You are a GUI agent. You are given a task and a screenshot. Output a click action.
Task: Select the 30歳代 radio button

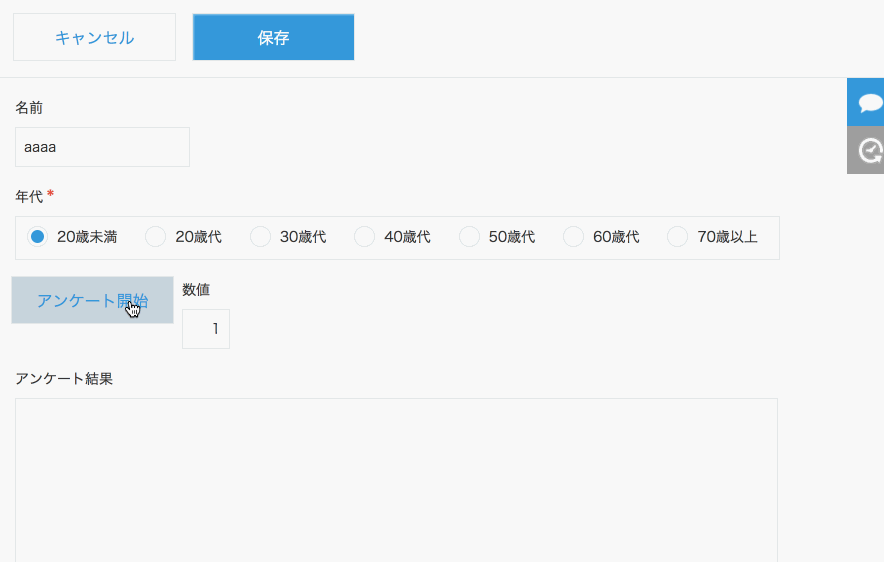pos(260,237)
